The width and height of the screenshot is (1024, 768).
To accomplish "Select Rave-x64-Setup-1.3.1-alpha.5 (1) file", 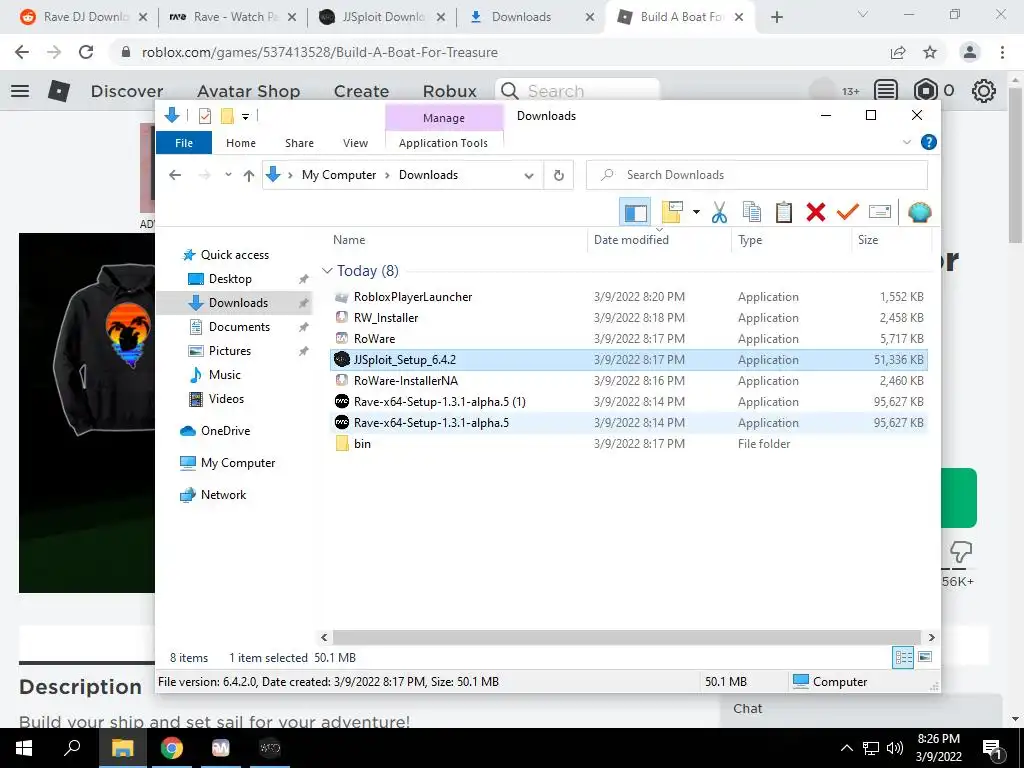I will [x=628, y=402].
